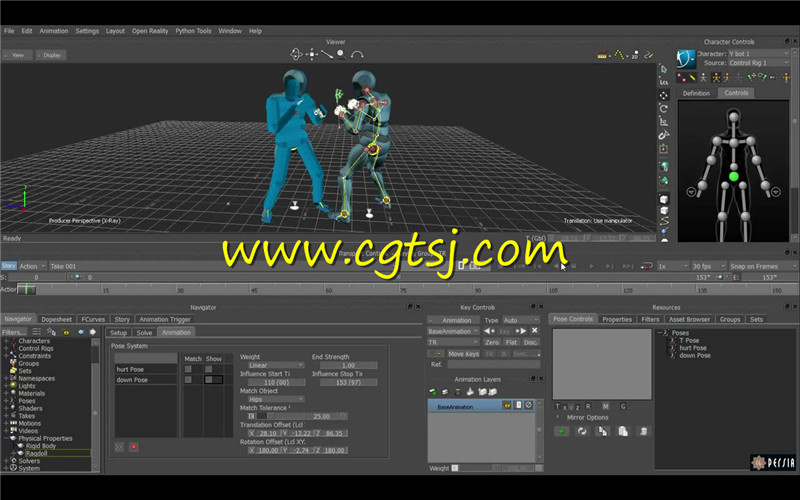This screenshot has height=500, width=800.
Task: Toggle the G option under pose preview
Action: pos(623,407)
